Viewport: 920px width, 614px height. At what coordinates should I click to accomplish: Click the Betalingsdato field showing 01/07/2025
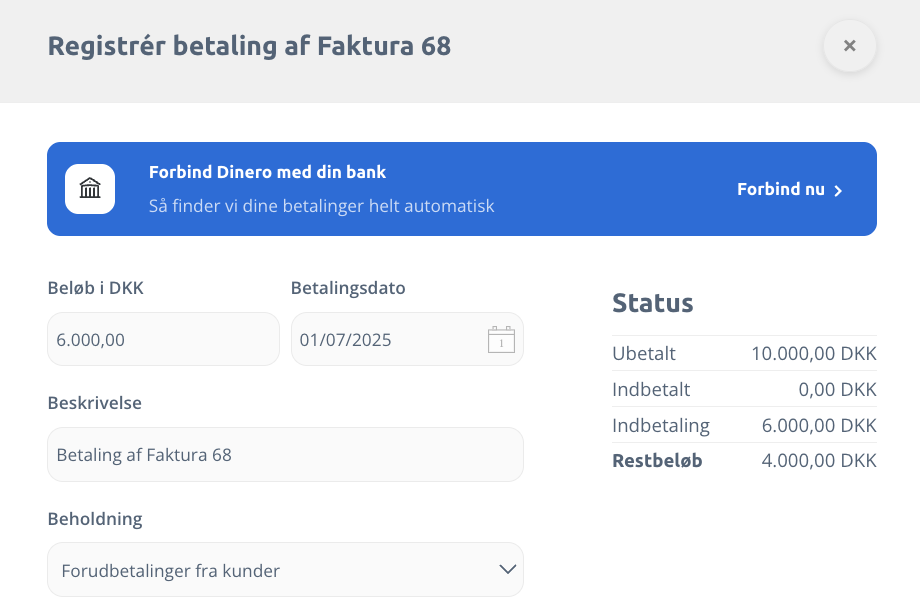(x=407, y=339)
